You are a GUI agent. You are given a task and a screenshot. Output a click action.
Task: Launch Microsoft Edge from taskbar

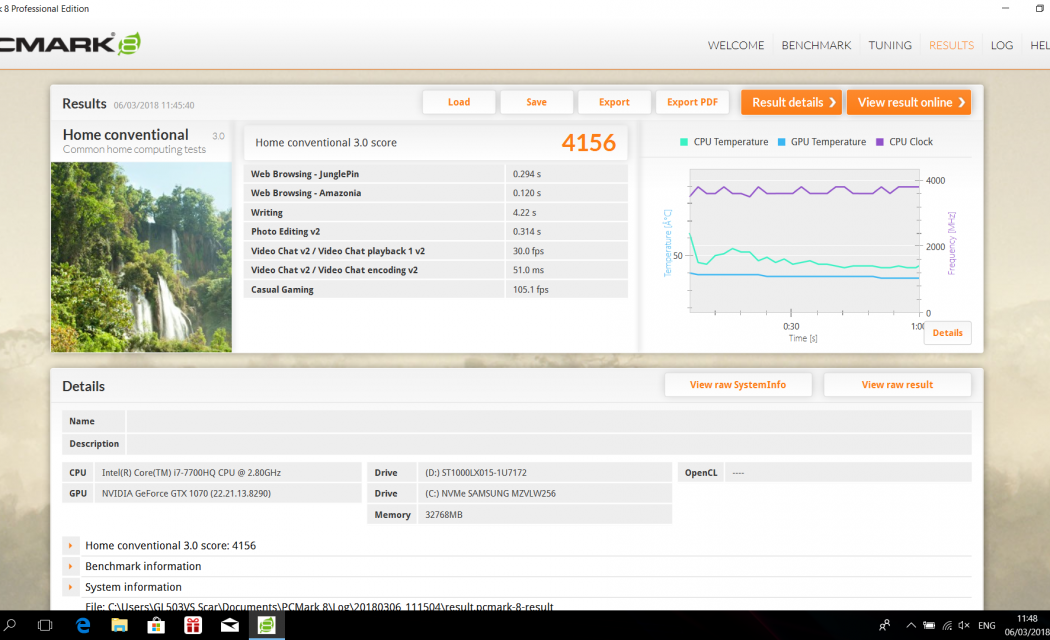(83, 625)
